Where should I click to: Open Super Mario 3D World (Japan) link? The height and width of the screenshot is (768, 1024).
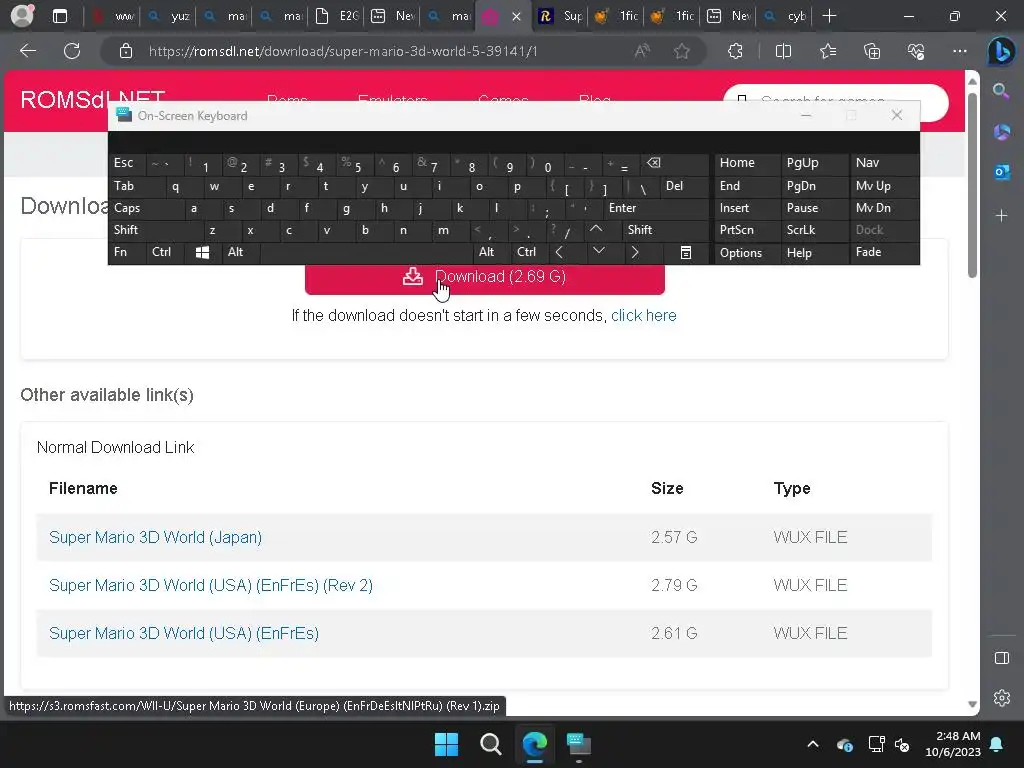155,537
